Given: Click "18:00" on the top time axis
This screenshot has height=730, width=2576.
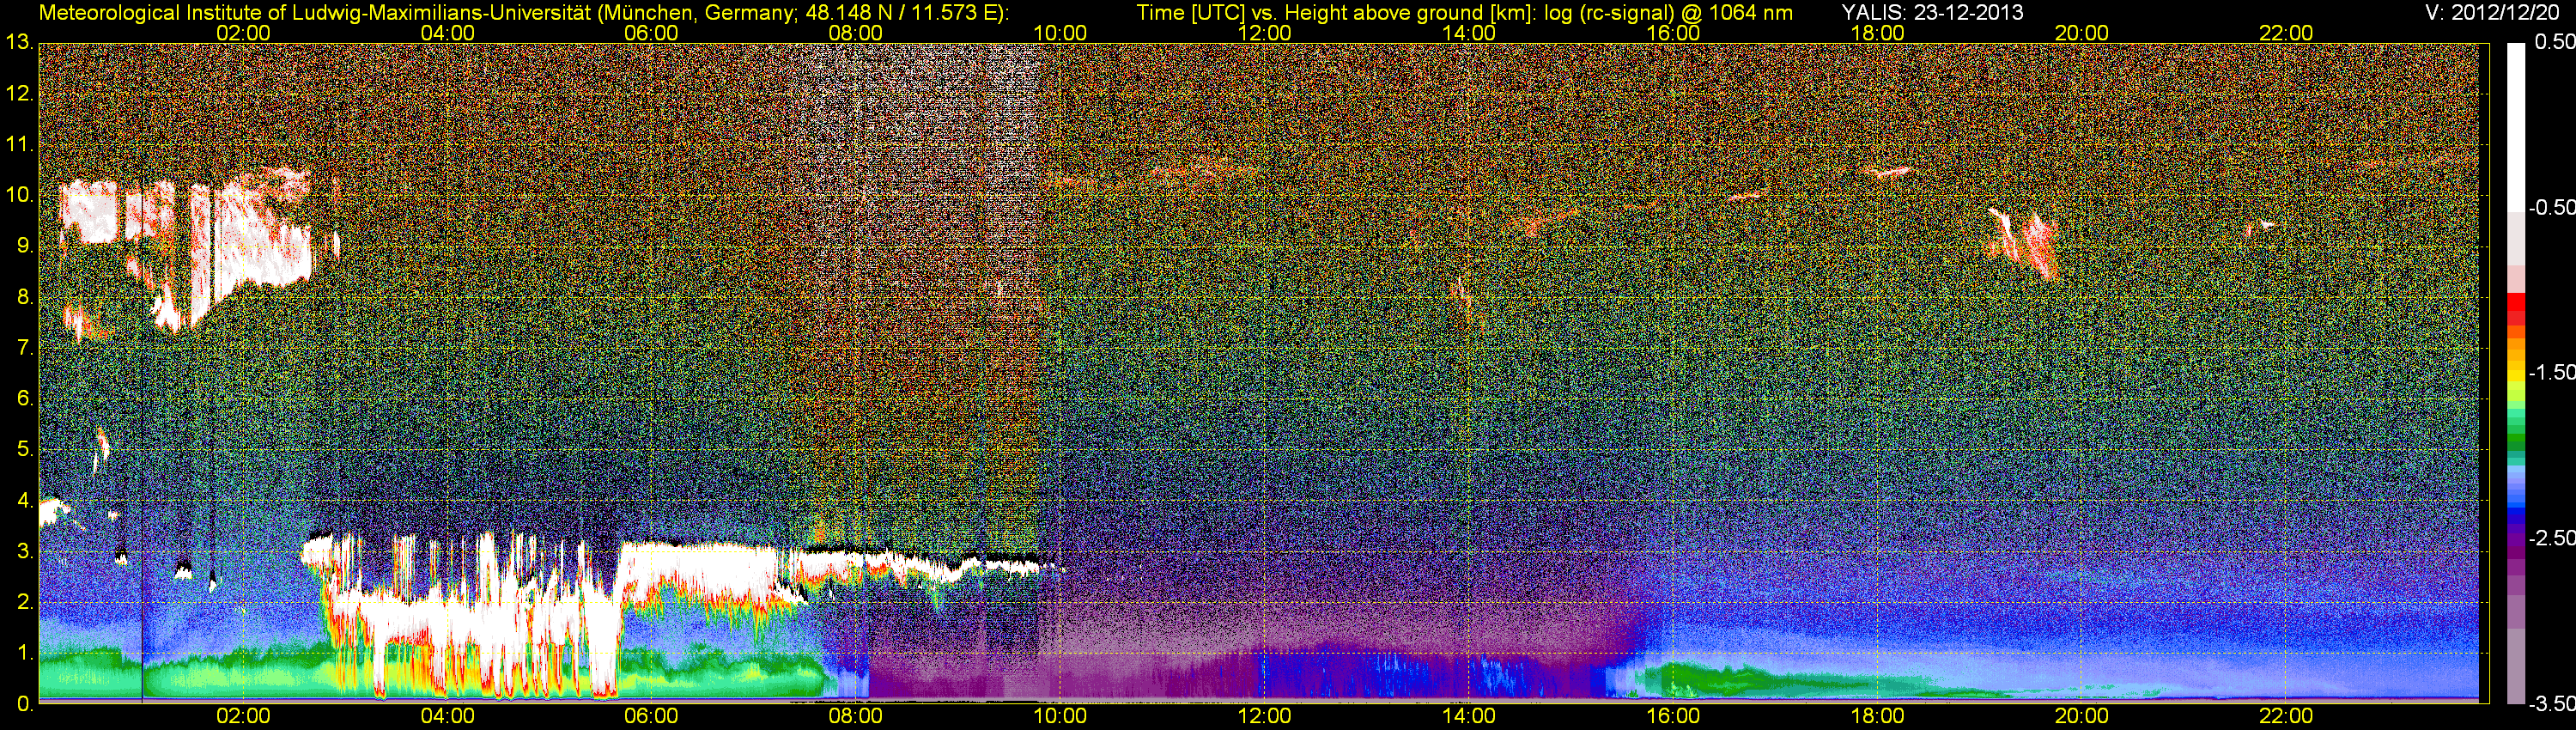Looking at the screenshot, I should (x=1877, y=33).
